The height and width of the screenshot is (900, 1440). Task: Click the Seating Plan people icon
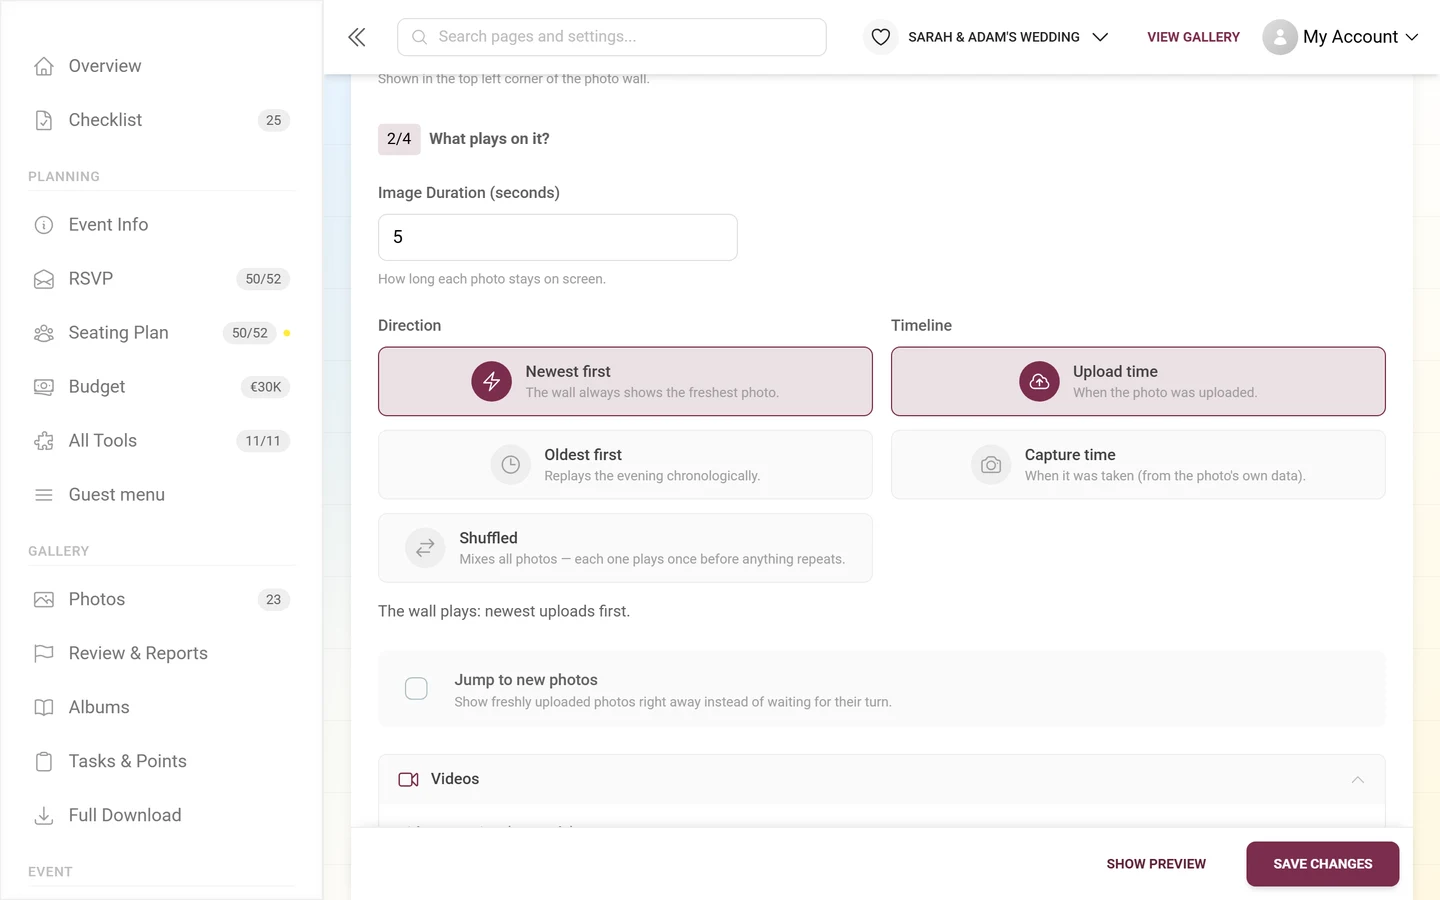[44, 333]
